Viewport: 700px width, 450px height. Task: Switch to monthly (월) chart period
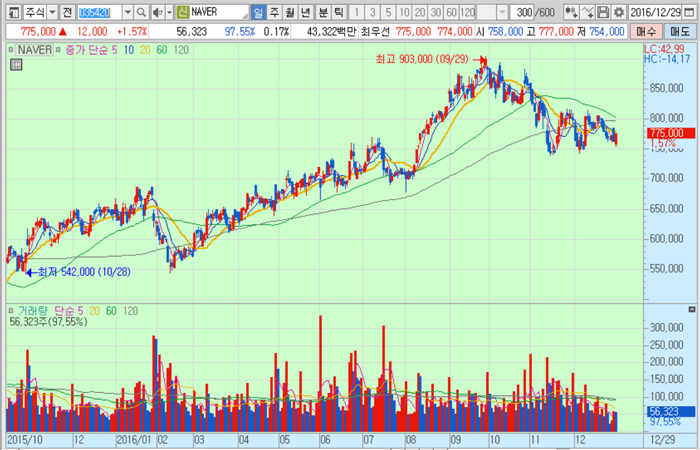290,11
